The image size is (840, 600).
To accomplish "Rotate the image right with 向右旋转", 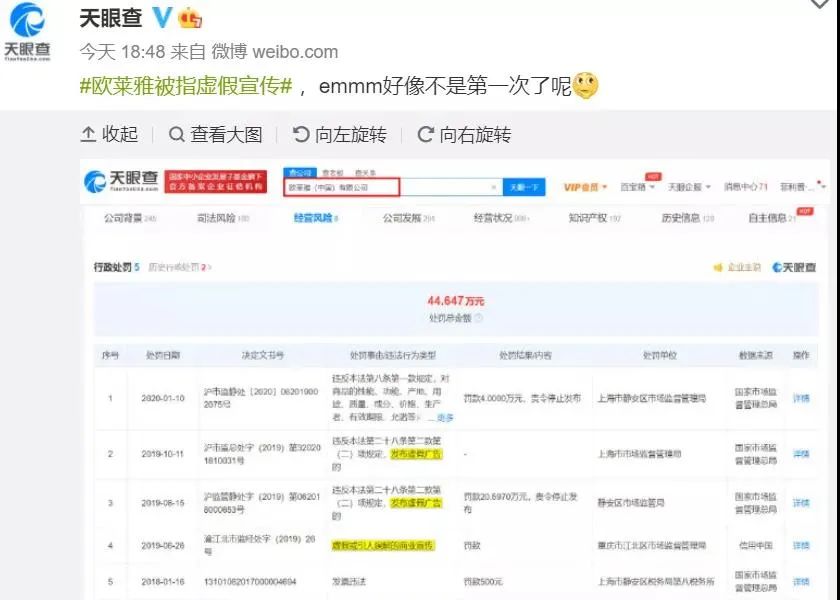I will (464, 134).
